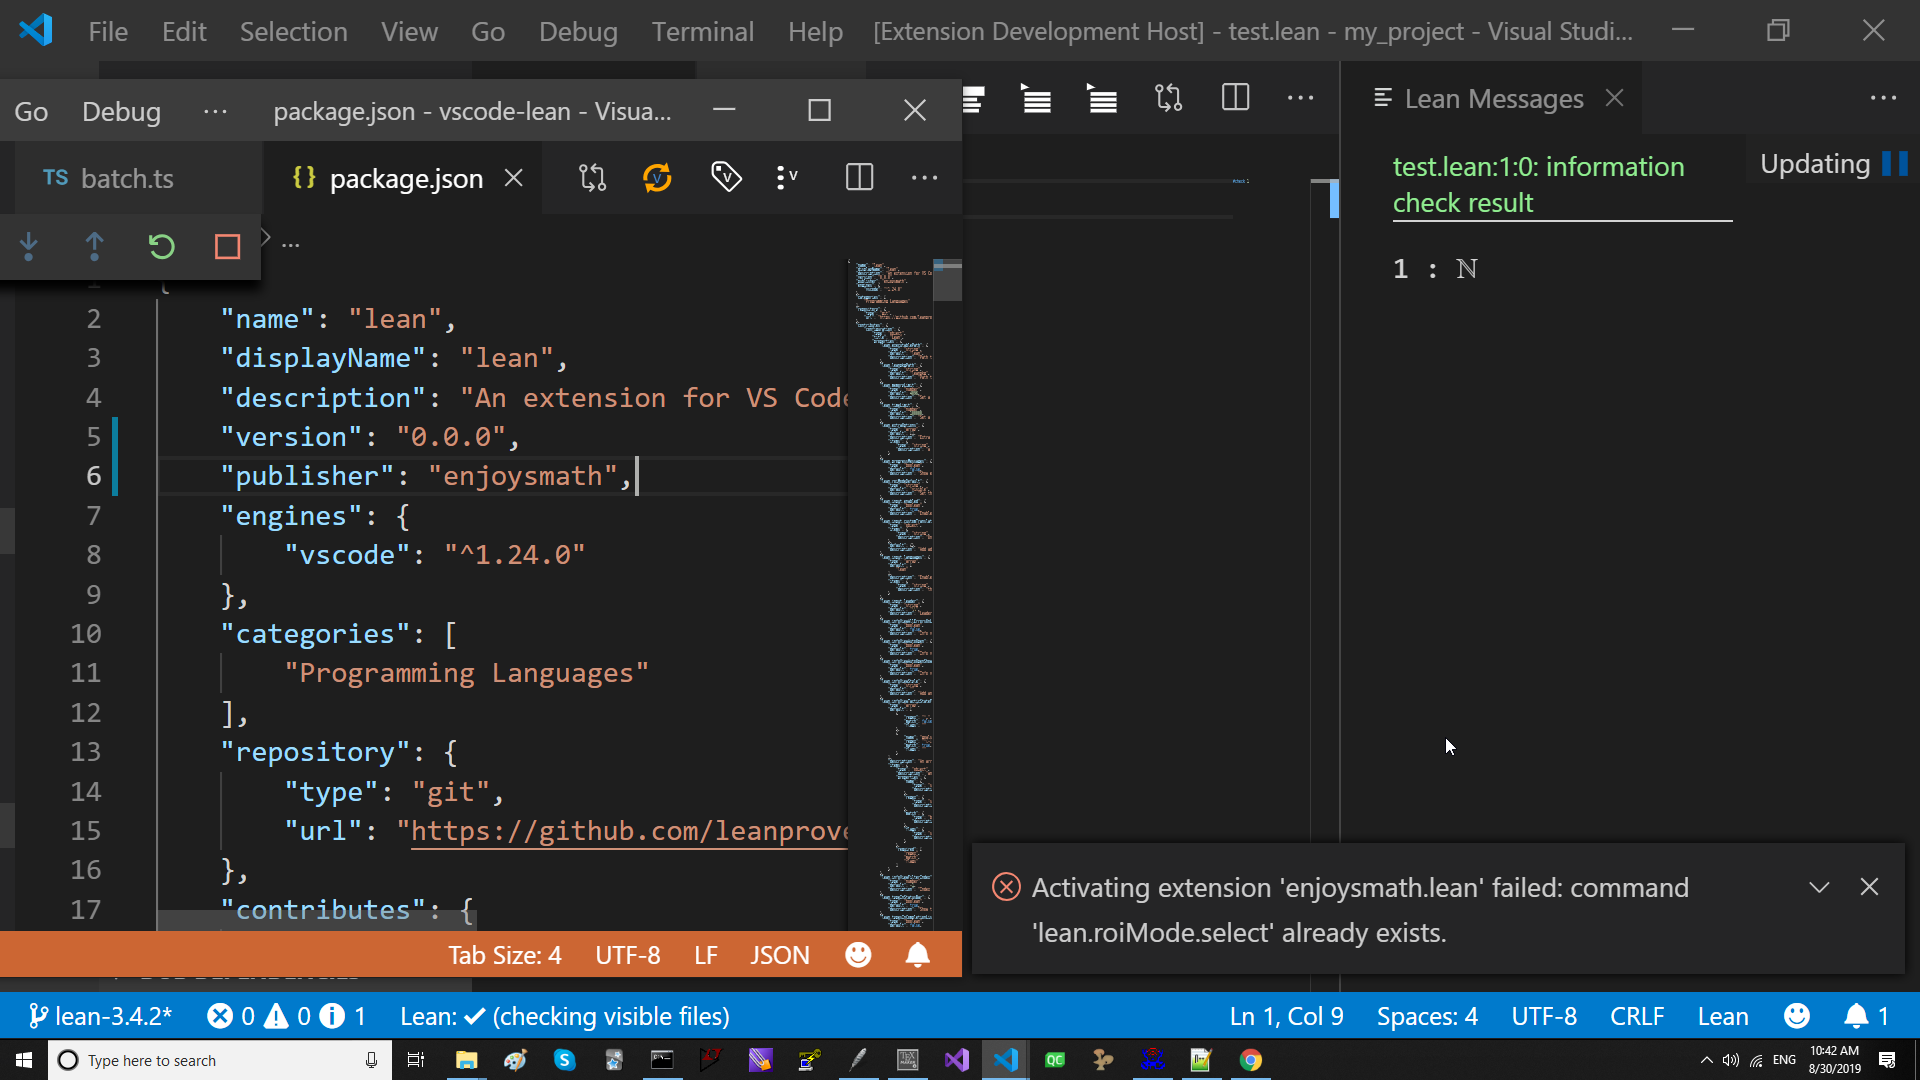Click the Step Out debug icon
This screenshot has width=1920, height=1080.
[x=94, y=246]
